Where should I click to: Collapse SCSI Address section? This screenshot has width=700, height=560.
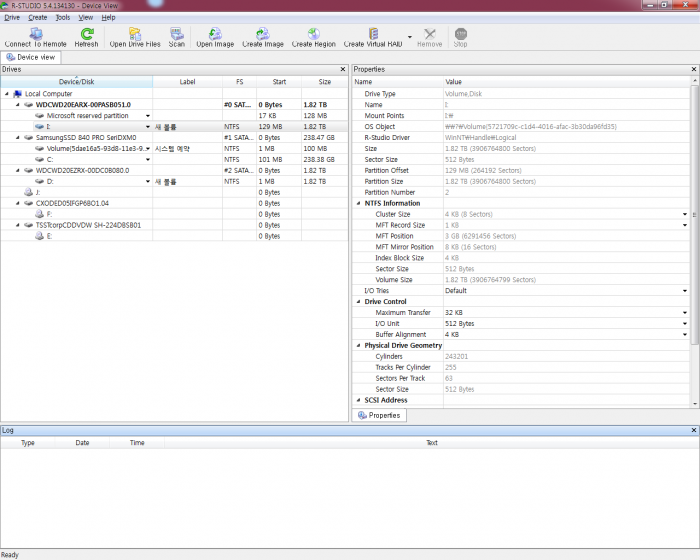tap(358, 400)
